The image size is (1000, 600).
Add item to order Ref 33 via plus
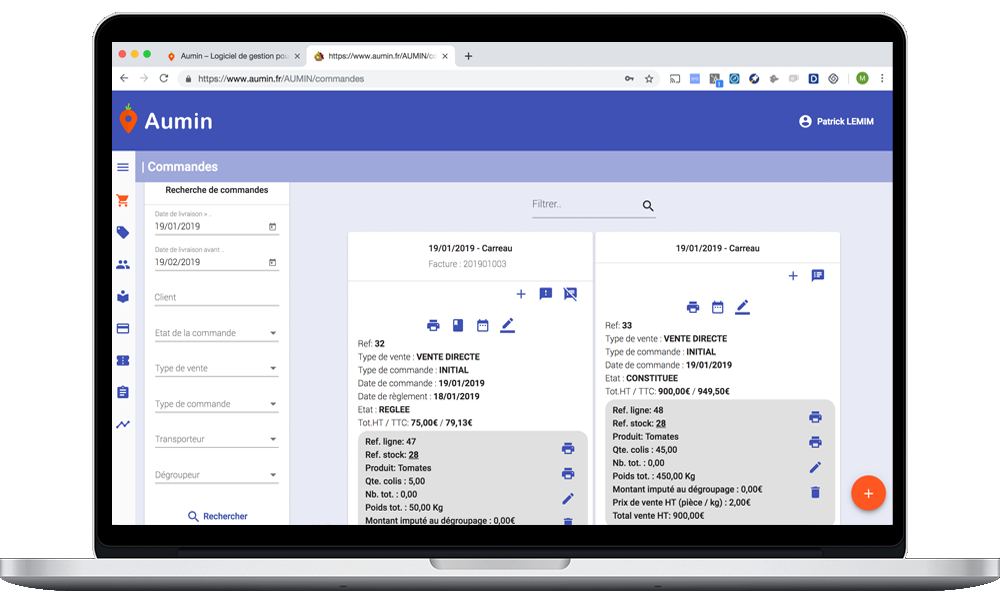pos(793,275)
